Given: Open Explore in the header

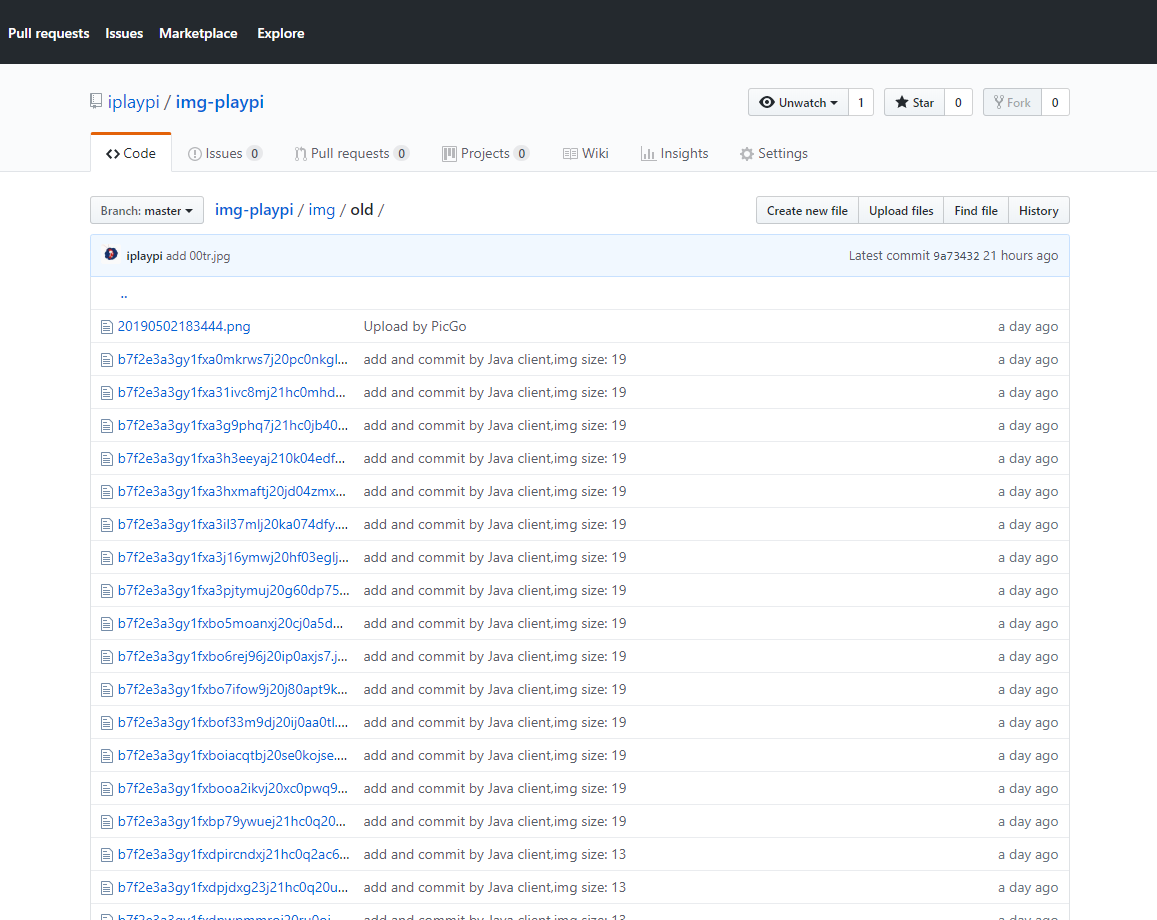Looking at the screenshot, I should coord(280,33).
